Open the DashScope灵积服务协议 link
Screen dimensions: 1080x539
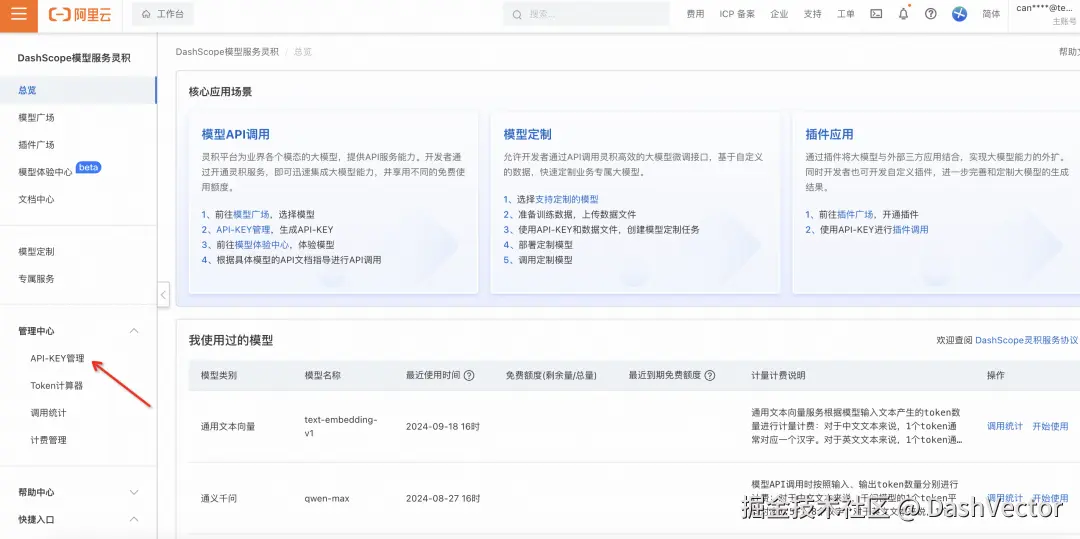pos(1027,340)
